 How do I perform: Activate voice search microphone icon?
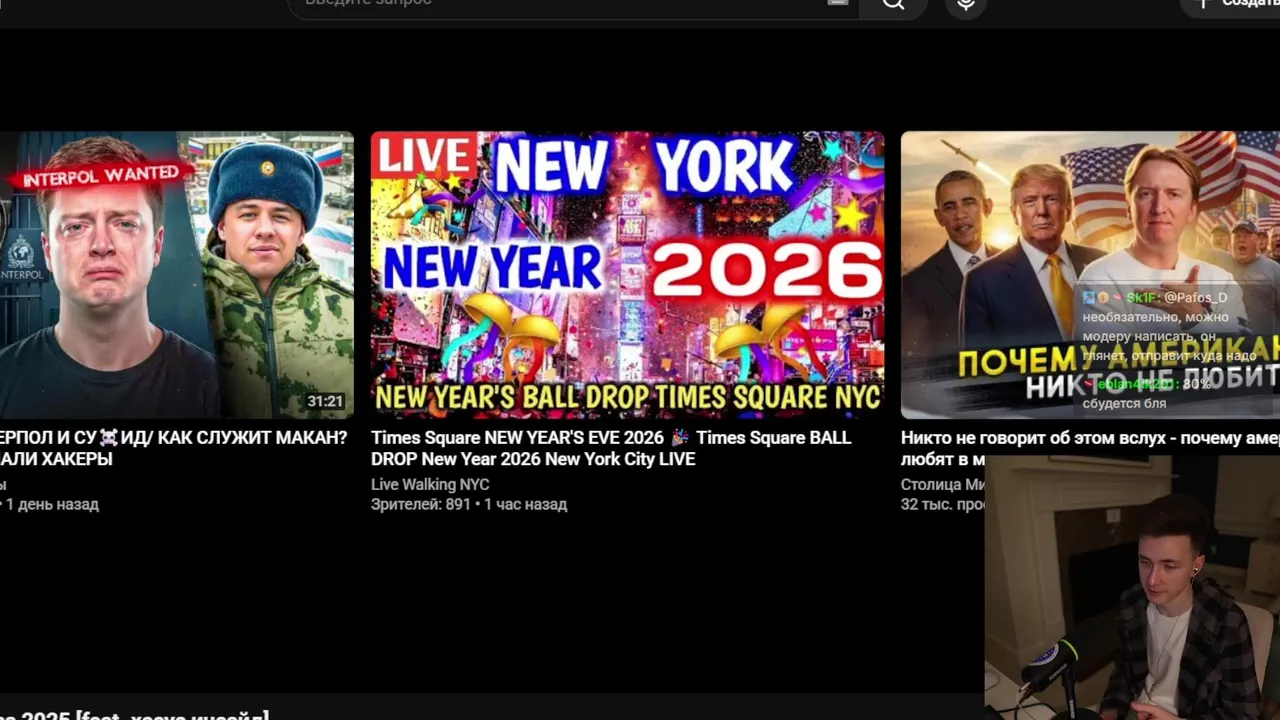[966, 5]
